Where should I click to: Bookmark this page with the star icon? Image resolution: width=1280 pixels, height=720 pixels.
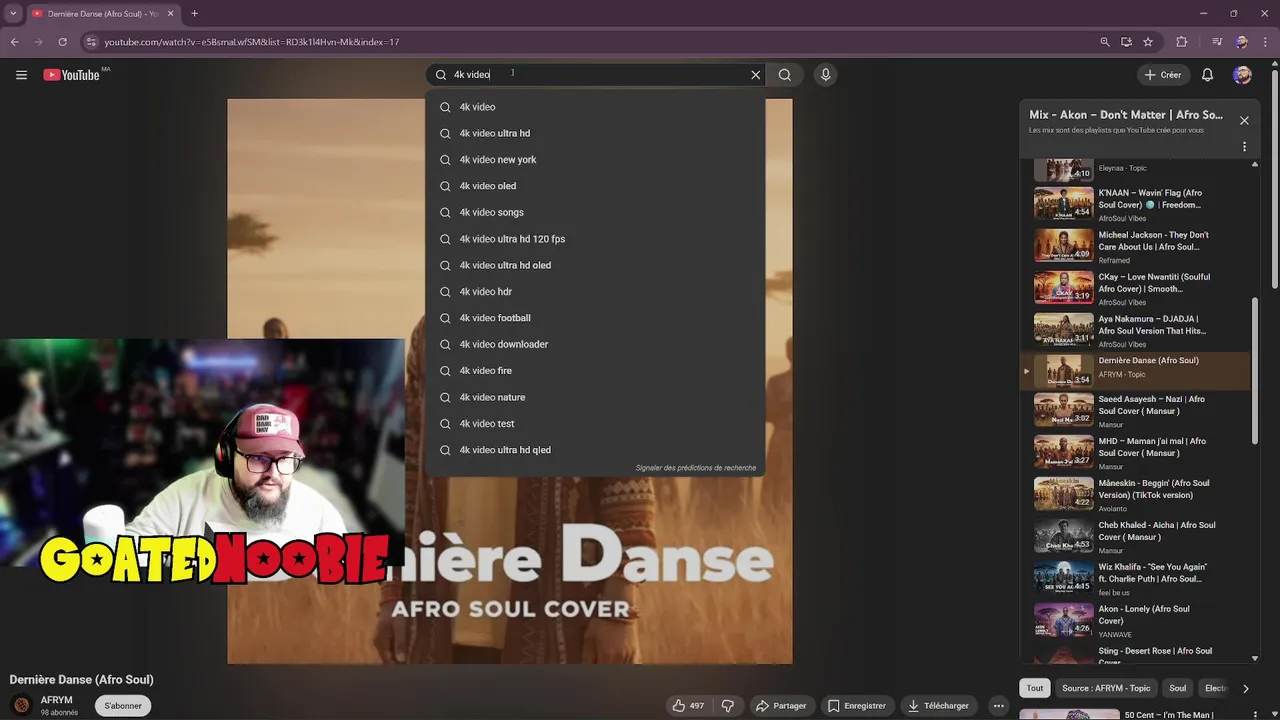[x=1148, y=42]
